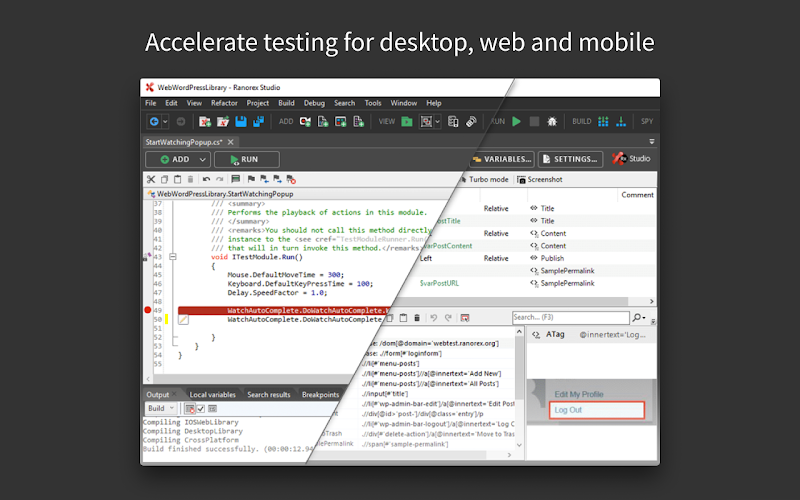Switch to the Breakpoints tab
800x500 pixels.
click(320, 395)
